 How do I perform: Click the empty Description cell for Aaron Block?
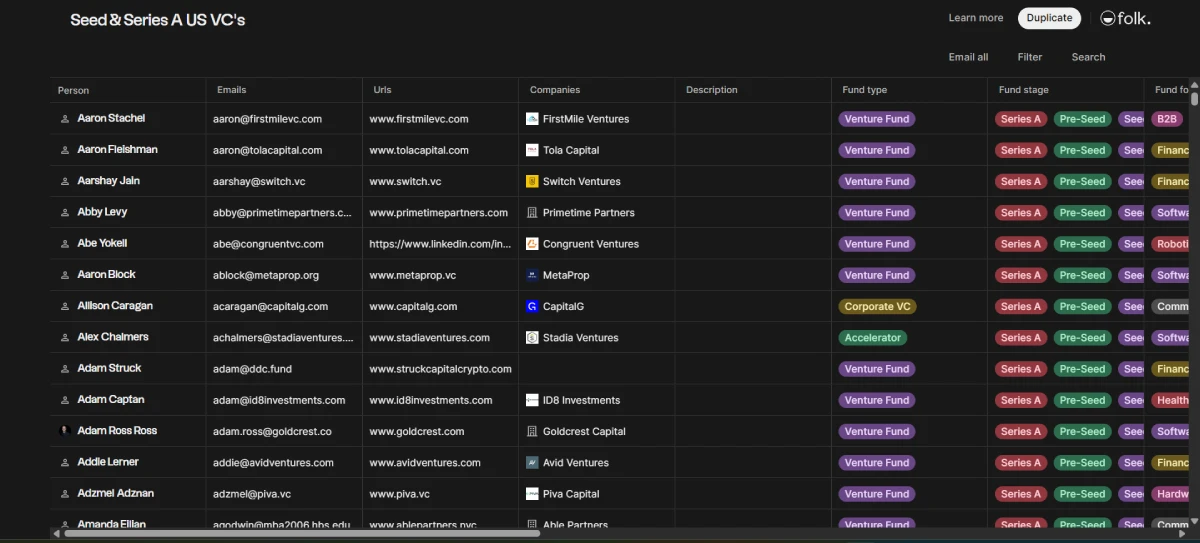point(753,275)
